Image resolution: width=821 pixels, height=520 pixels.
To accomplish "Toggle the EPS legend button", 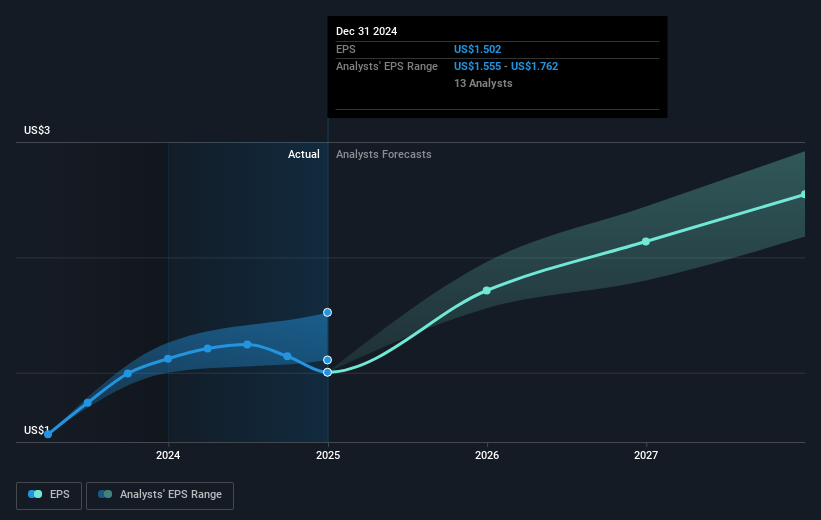I will [x=49, y=495].
